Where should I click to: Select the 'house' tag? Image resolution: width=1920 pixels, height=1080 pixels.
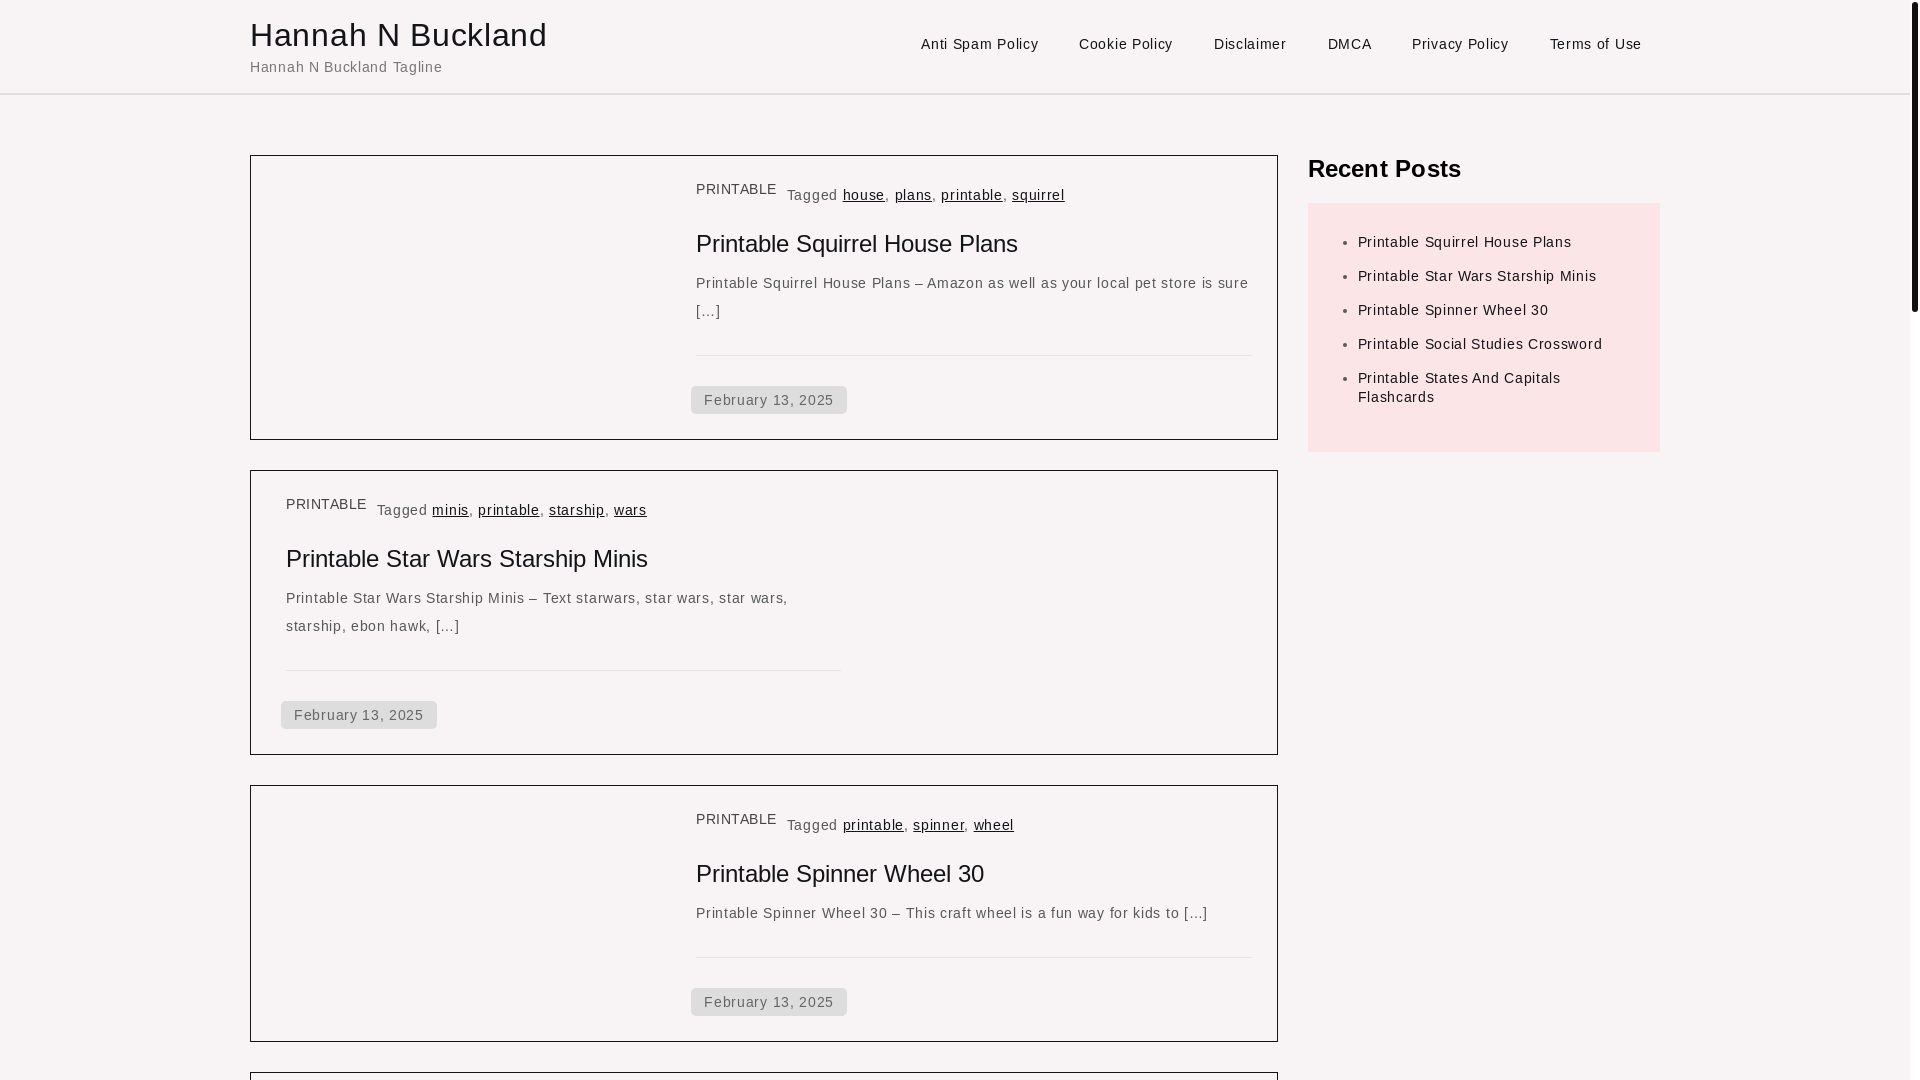[x=863, y=195]
